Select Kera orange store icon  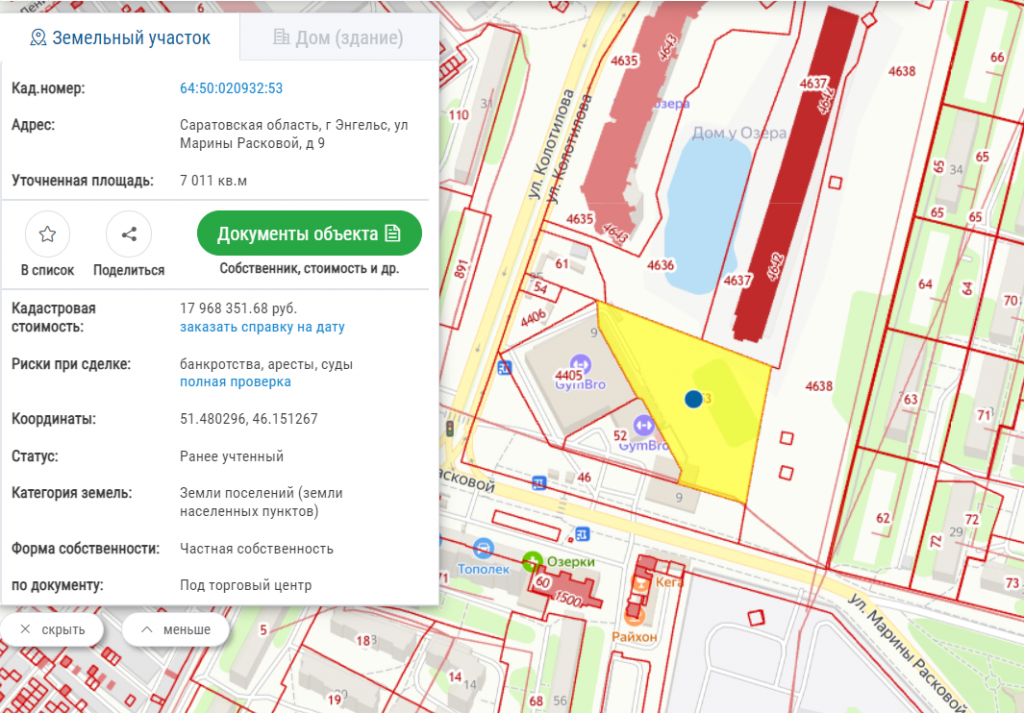(x=641, y=582)
